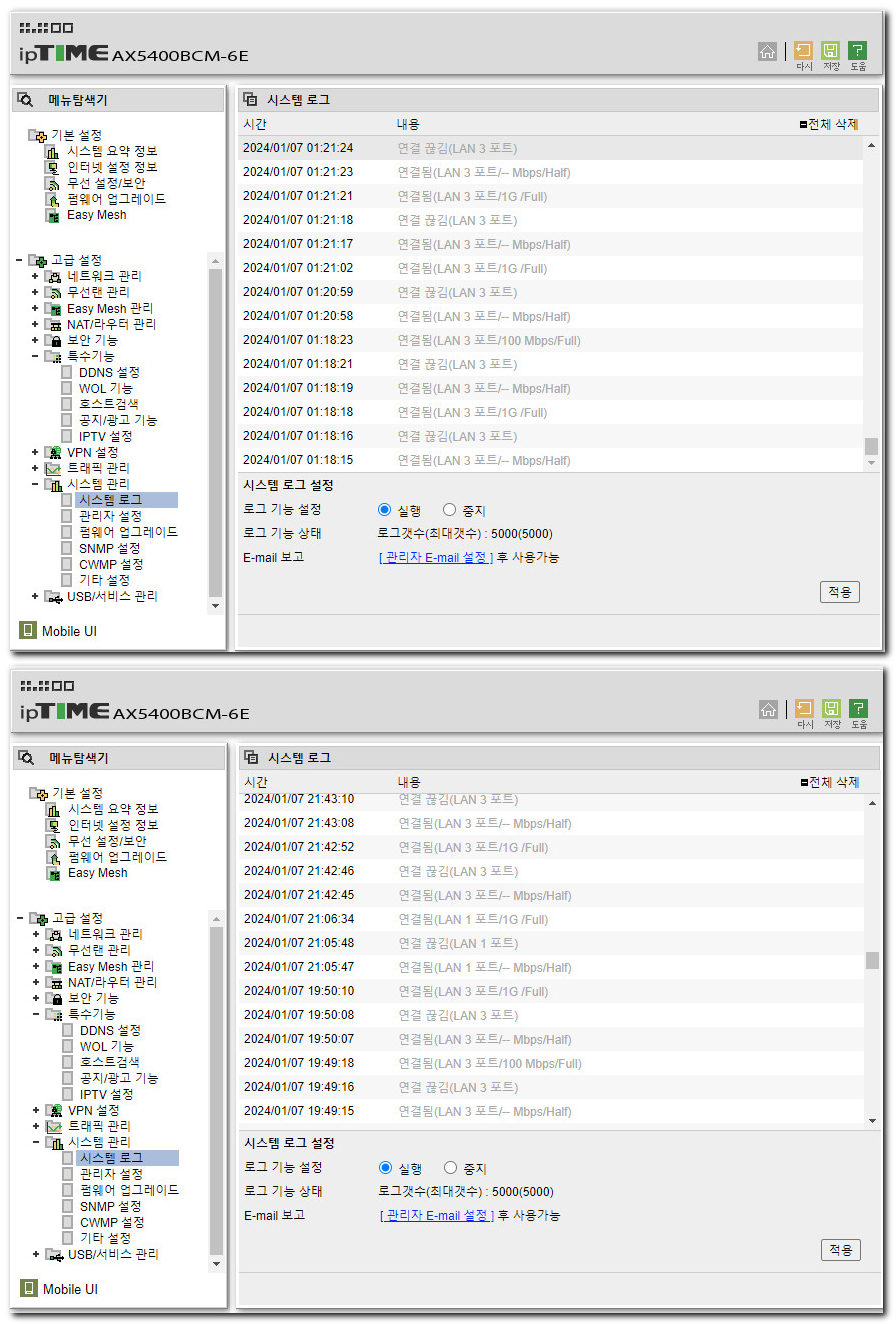
Task: Expand USB/서비스 관리 node in lower window
Action: click(x=36, y=1254)
